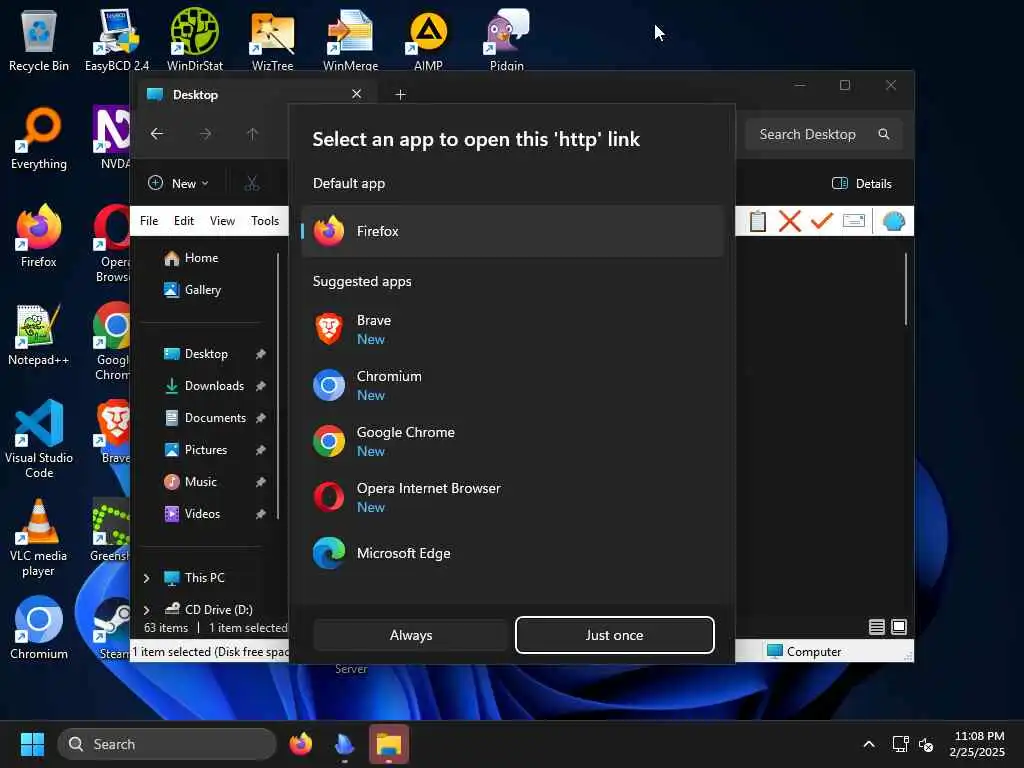Expand CD Drive (D:) tree node
Image resolution: width=1024 pixels, height=768 pixels.
tap(146, 610)
